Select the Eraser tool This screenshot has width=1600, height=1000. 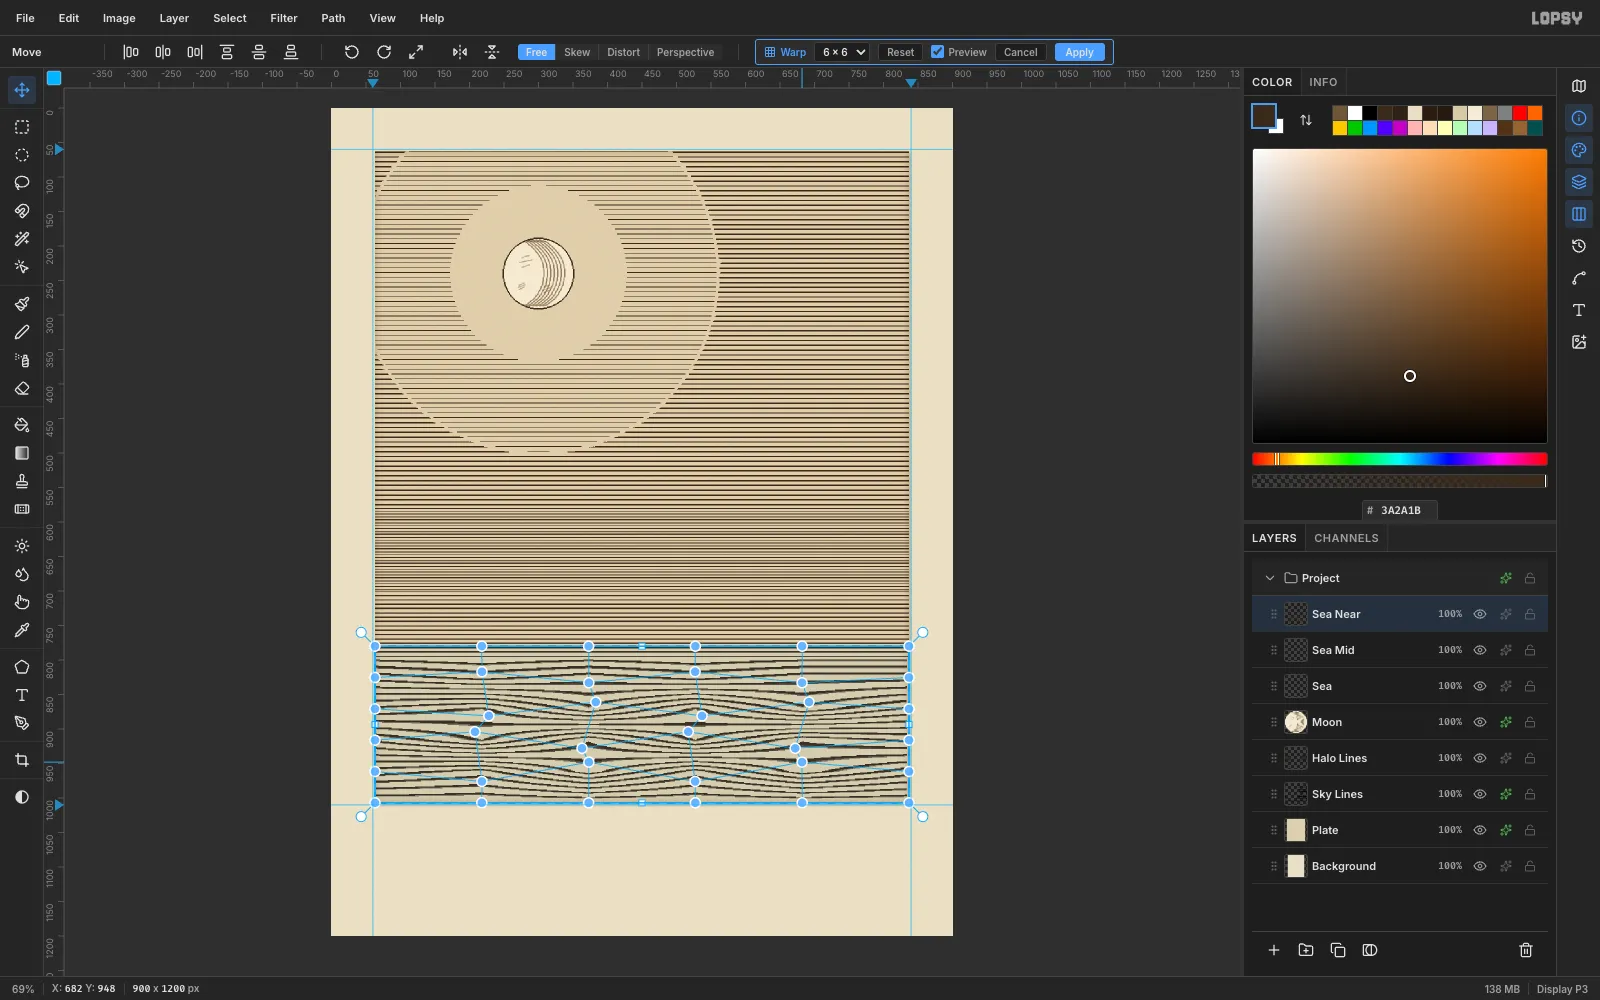click(22, 388)
